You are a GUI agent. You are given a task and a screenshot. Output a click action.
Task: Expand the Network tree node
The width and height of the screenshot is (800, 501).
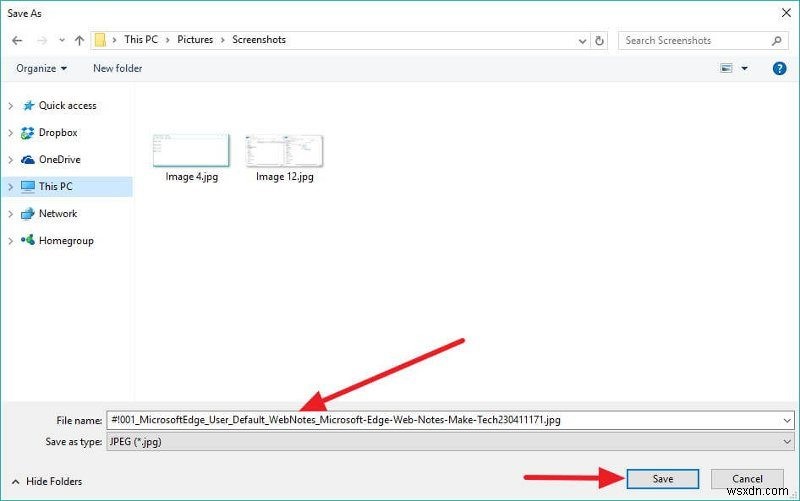click(x=10, y=214)
